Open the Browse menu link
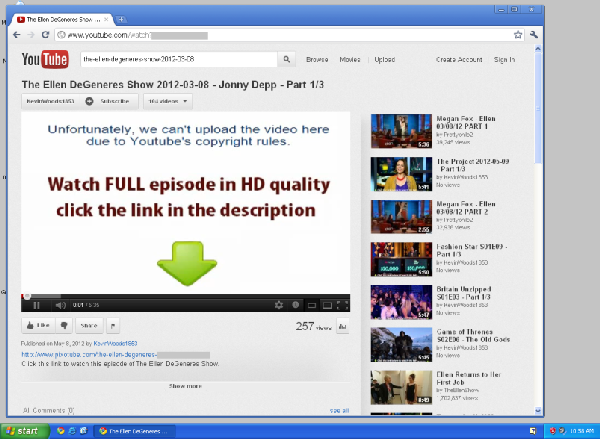Image resolution: width=600 pixels, height=439 pixels. [x=317, y=60]
